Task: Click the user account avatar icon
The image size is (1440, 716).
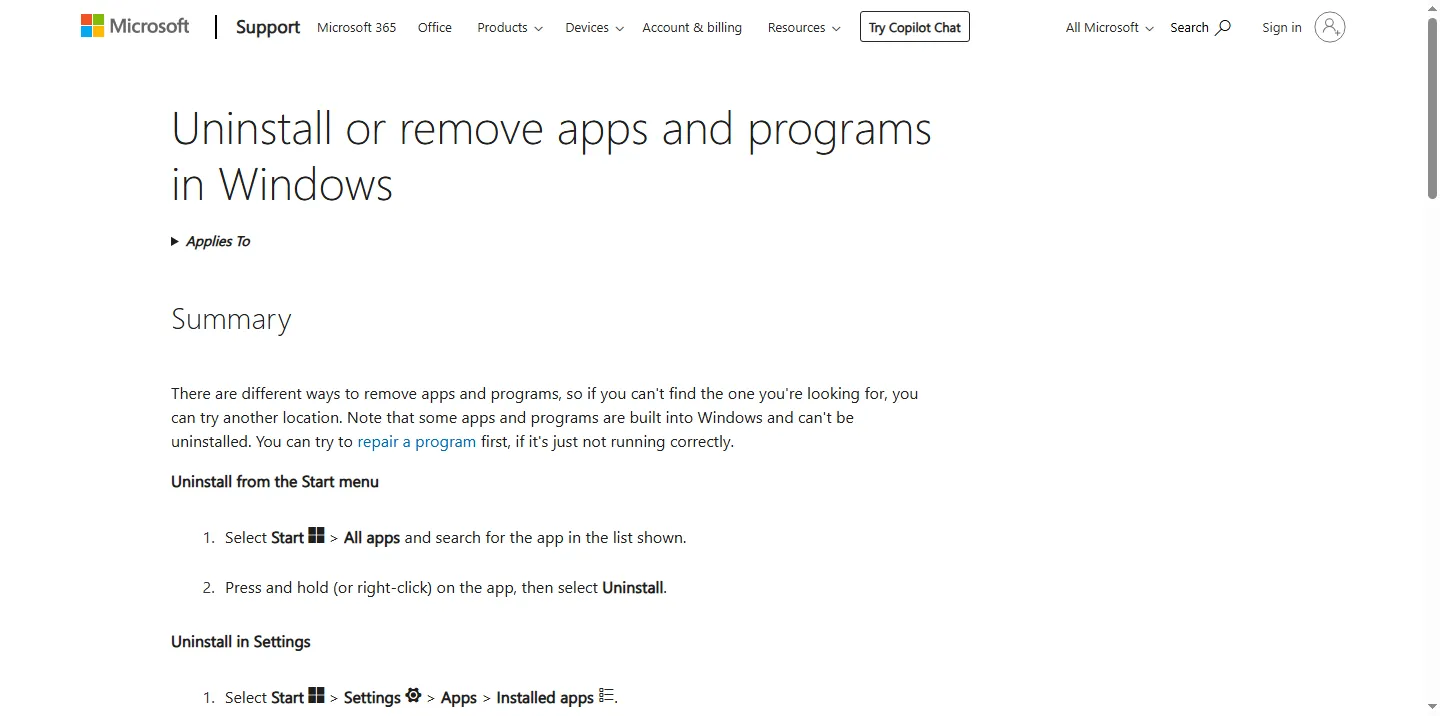Action: (x=1329, y=27)
